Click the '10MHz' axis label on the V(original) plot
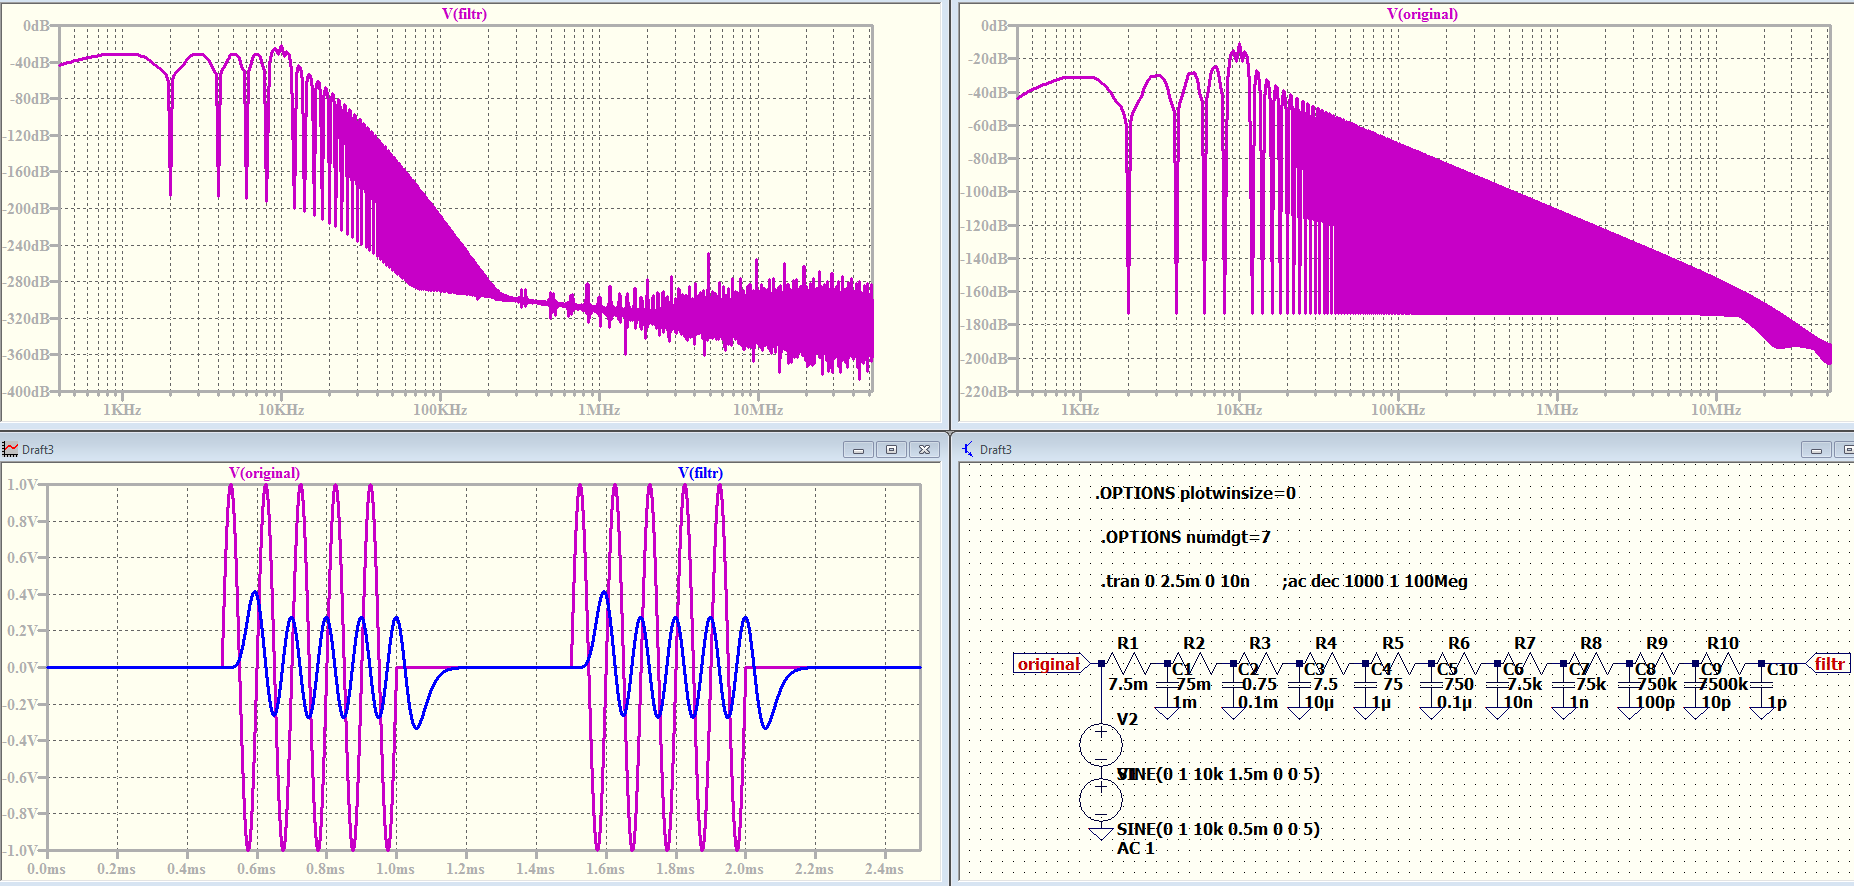This screenshot has width=1854, height=886. pos(1716,409)
